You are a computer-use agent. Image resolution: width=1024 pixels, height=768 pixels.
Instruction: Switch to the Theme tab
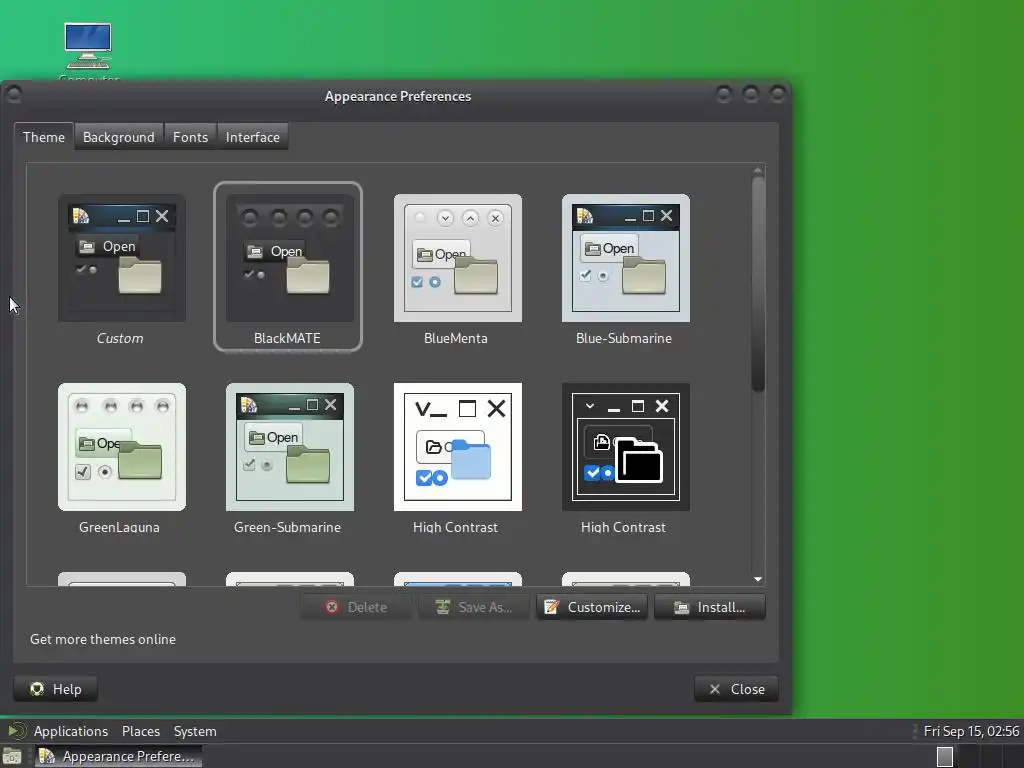coord(44,137)
